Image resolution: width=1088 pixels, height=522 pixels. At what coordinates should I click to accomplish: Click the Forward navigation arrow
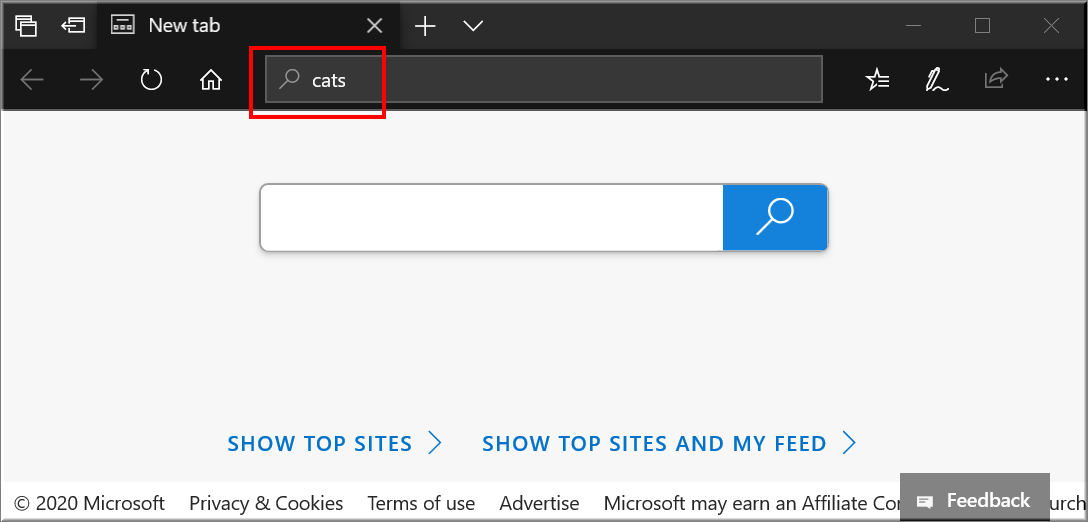point(91,80)
